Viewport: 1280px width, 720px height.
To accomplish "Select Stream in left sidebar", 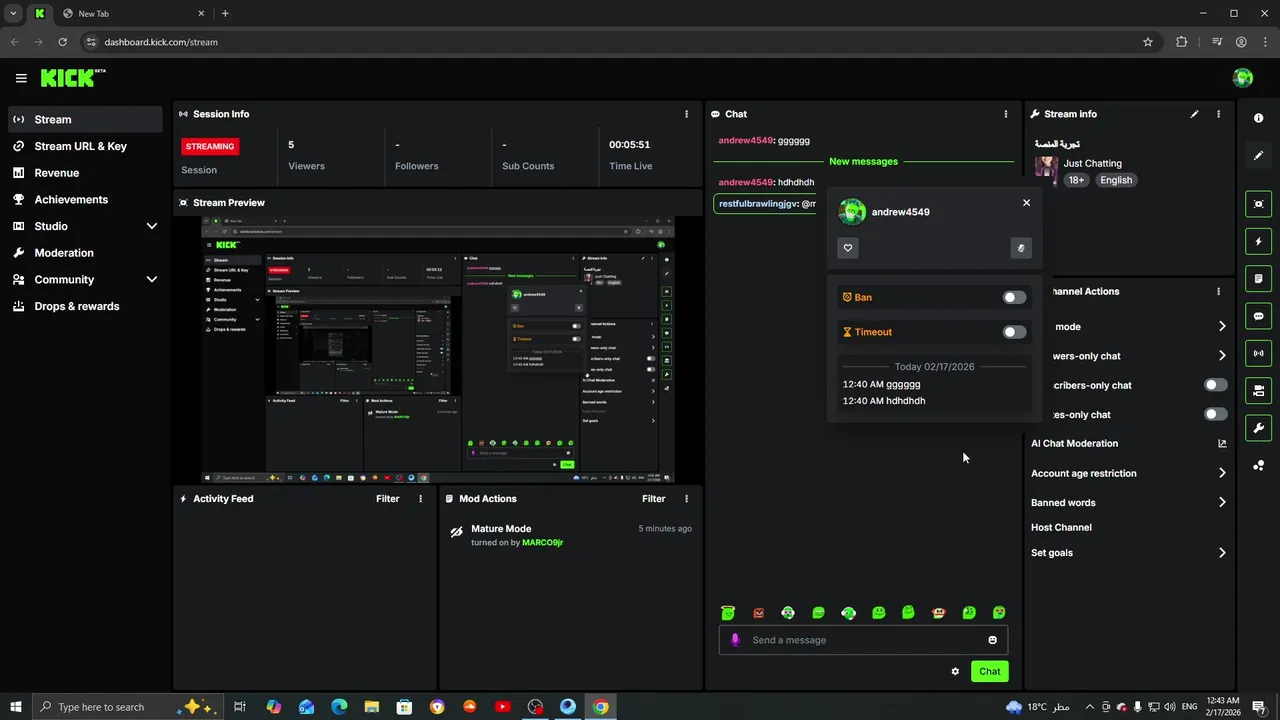I will pyautogui.click(x=85, y=119).
